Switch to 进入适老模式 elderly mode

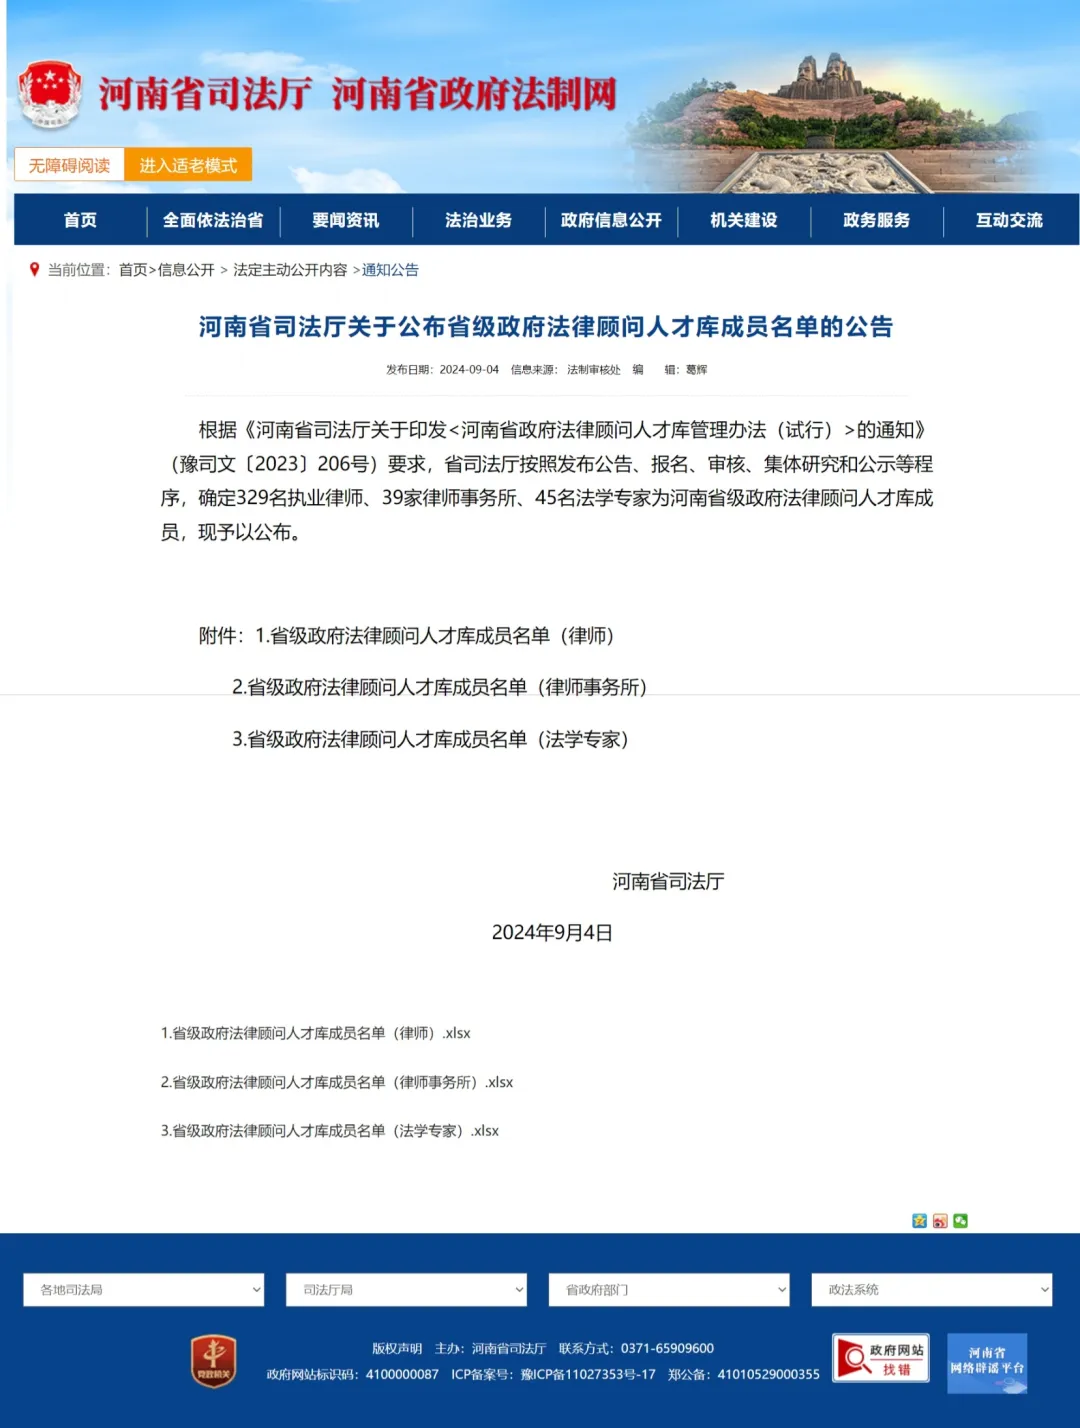pyautogui.click(x=188, y=165)
